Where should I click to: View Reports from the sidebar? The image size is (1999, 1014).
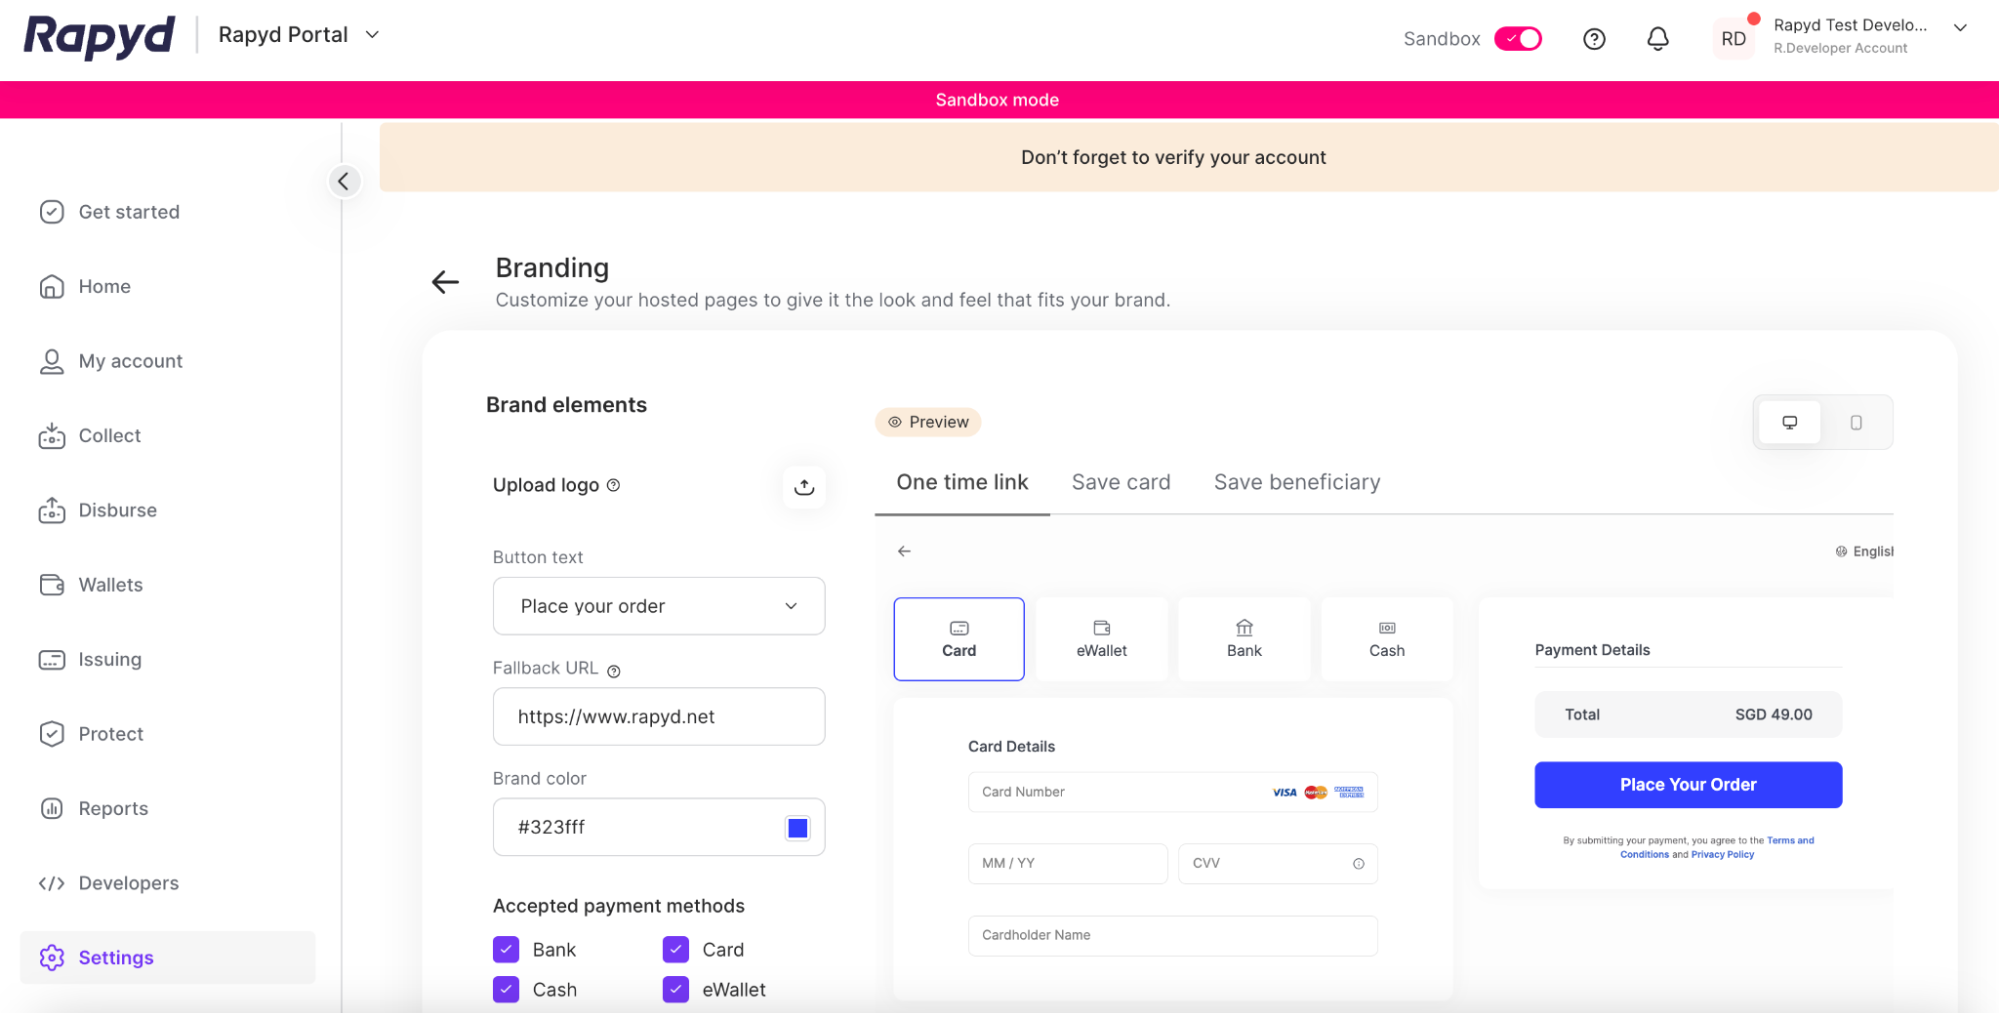tap(113, 808)
